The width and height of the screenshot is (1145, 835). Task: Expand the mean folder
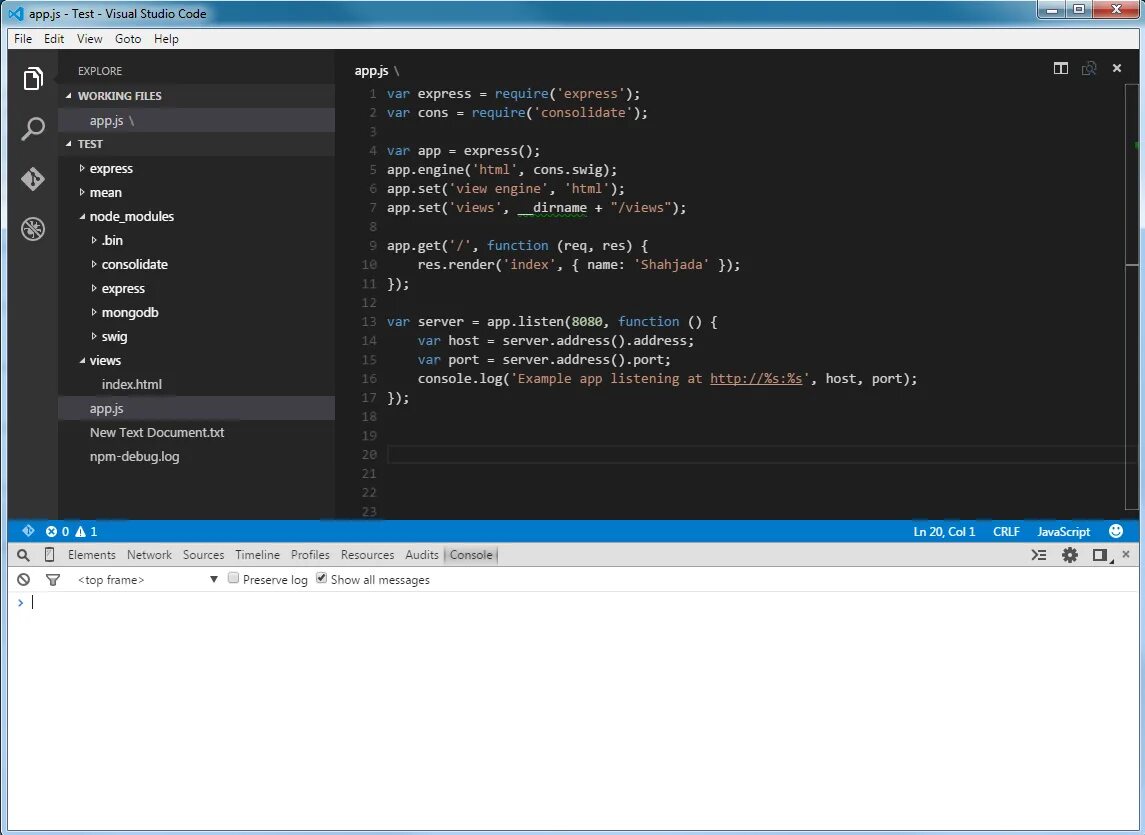pyautogui.click(x=82, y=192)
